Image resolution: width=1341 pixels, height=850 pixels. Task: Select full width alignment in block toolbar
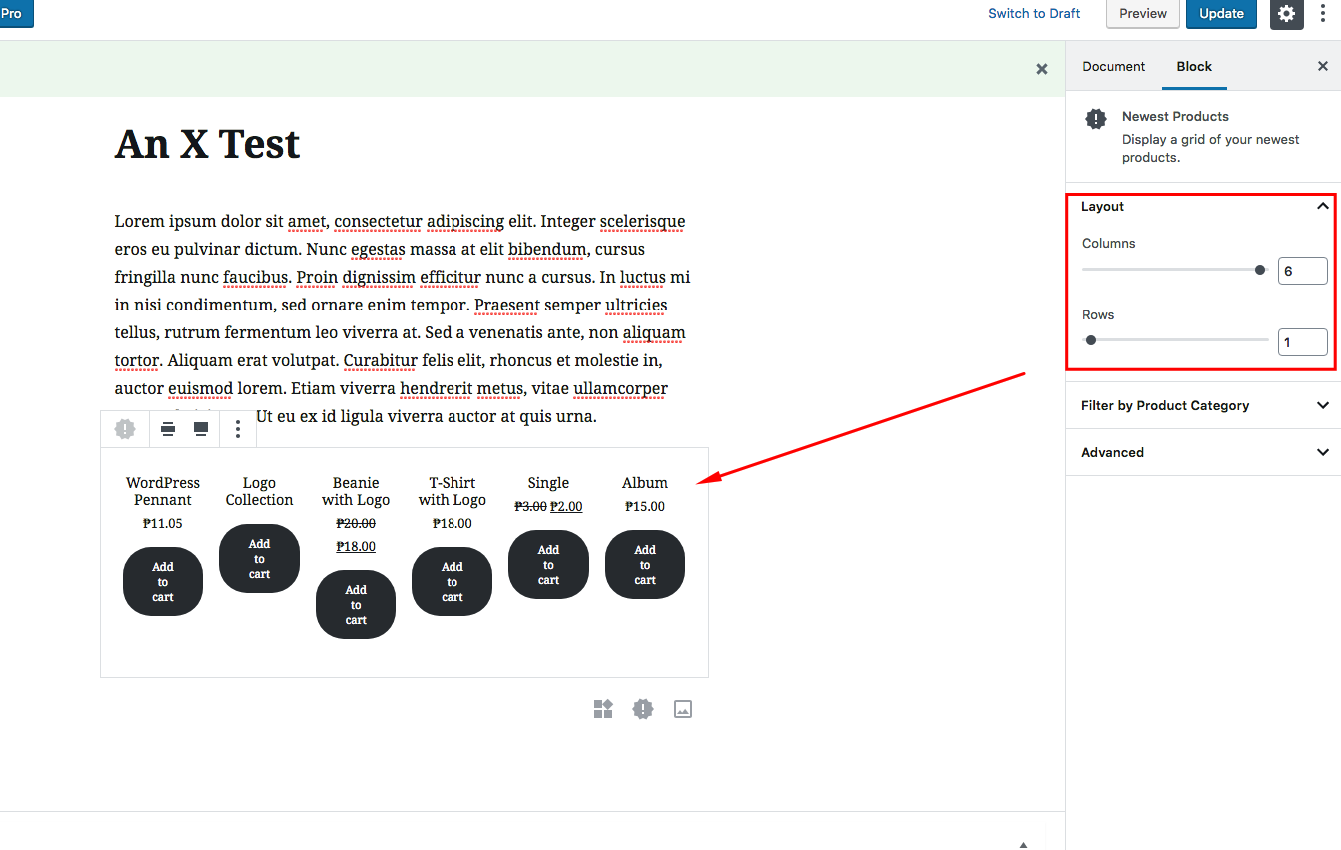point(201,429)
